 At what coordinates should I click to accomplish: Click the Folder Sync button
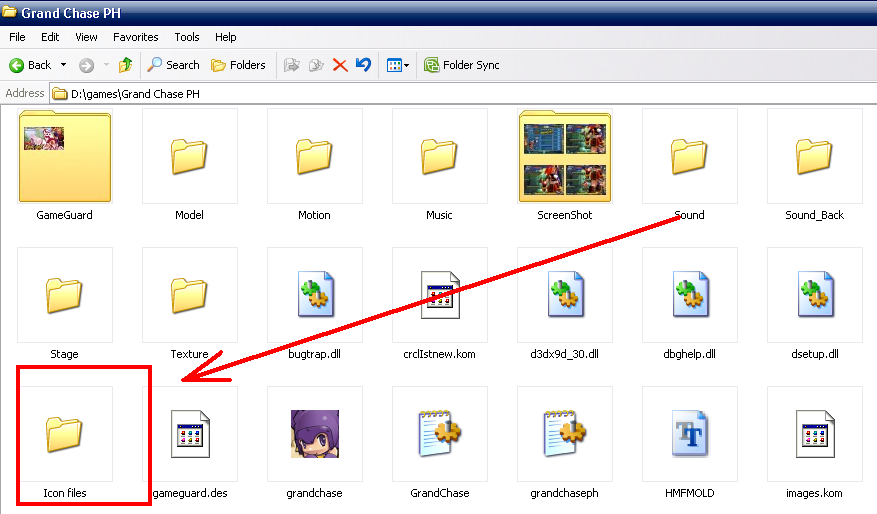pyautogui.click(x=461, y=65)
